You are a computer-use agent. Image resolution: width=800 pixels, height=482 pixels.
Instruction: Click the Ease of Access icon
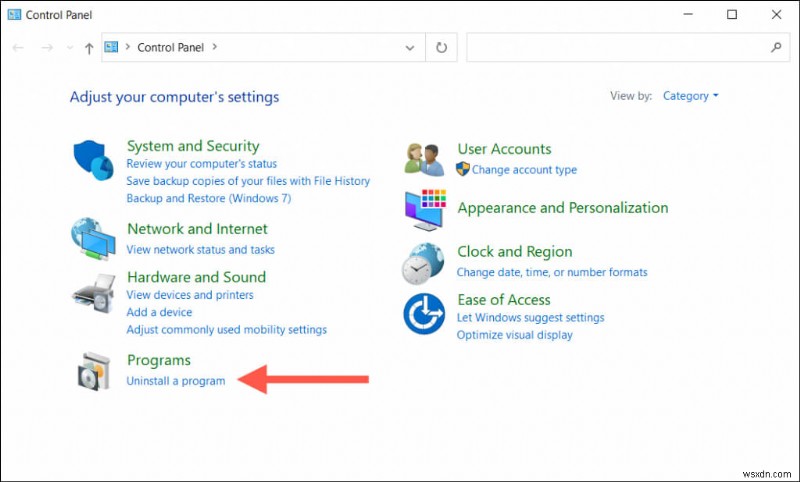click(423, 314)
